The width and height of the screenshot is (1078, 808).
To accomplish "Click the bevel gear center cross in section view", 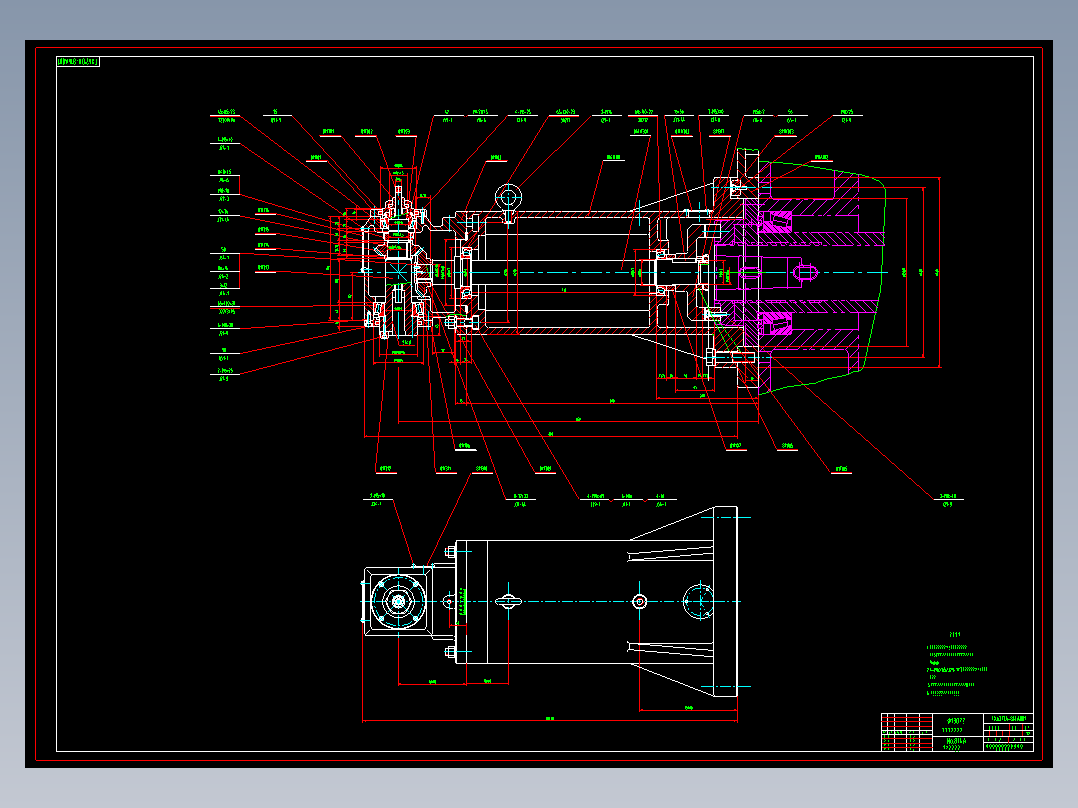I will click(398, 272).
